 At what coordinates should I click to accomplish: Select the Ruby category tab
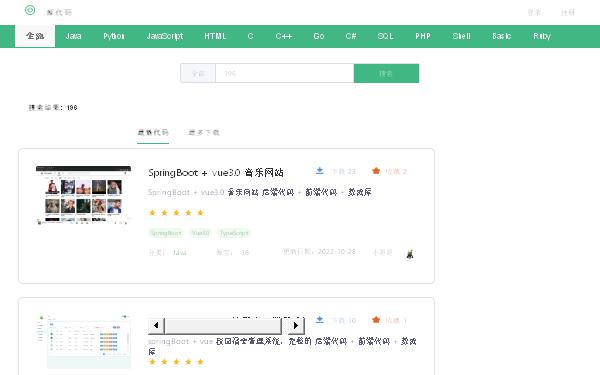[542, 36]
